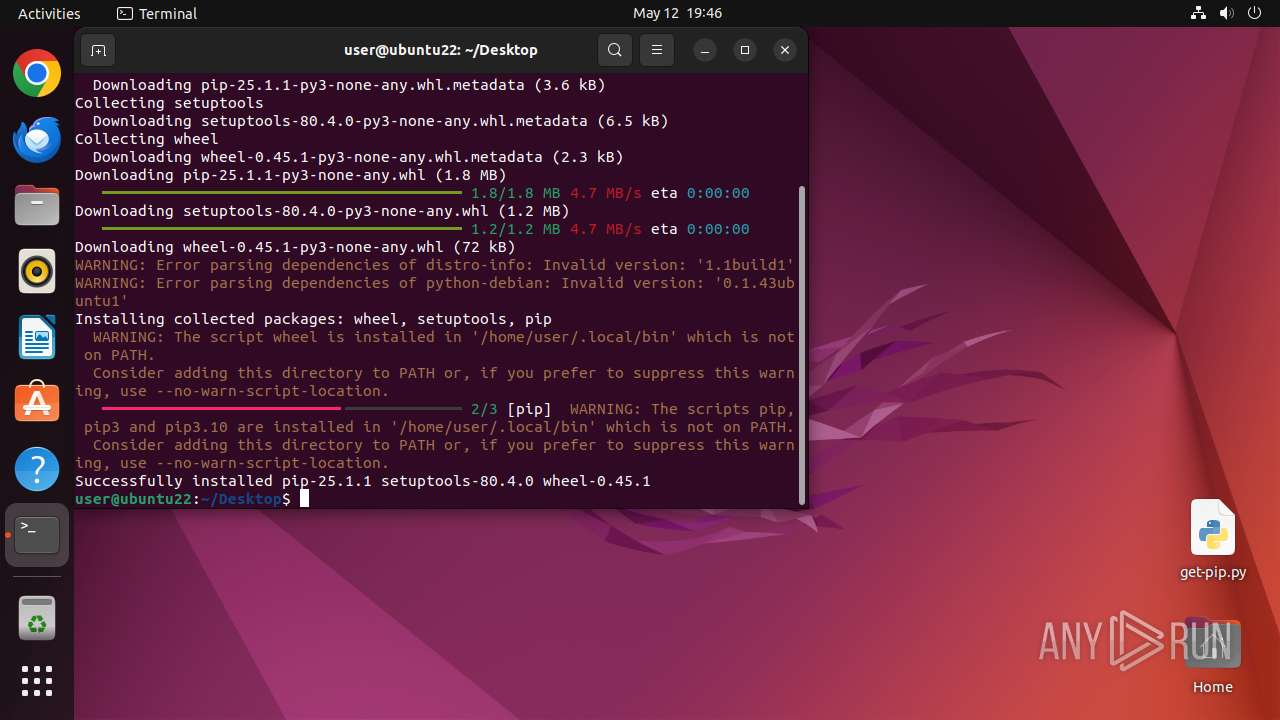Click the setuptools progress bar at 1.2/1.2 MB
This screenshot has width=1280, height=720.
pyautogui.click(x=281, y=229)
